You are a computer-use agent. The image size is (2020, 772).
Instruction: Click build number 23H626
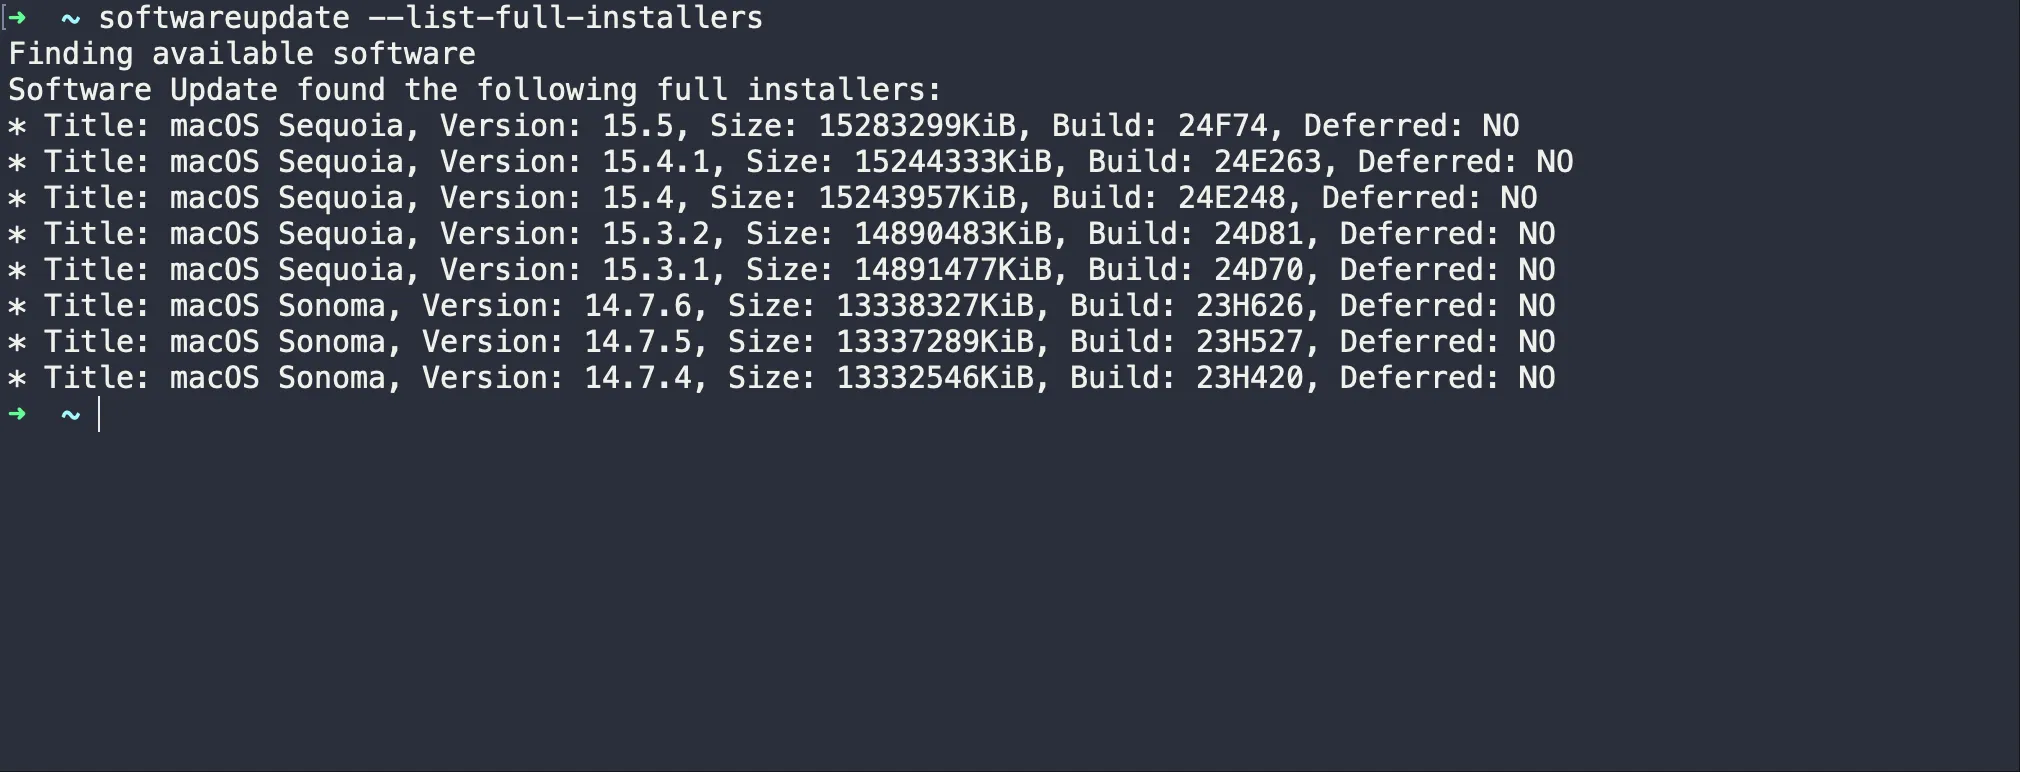click(1249, 306)
